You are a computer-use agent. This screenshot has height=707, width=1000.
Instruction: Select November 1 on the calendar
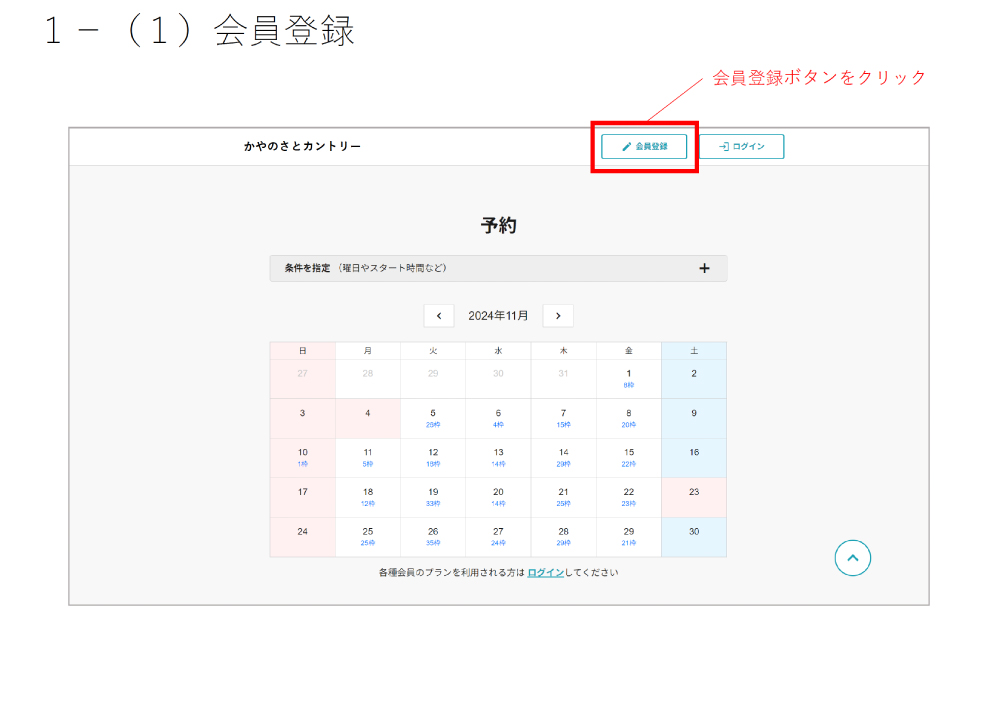pos(628,378)
